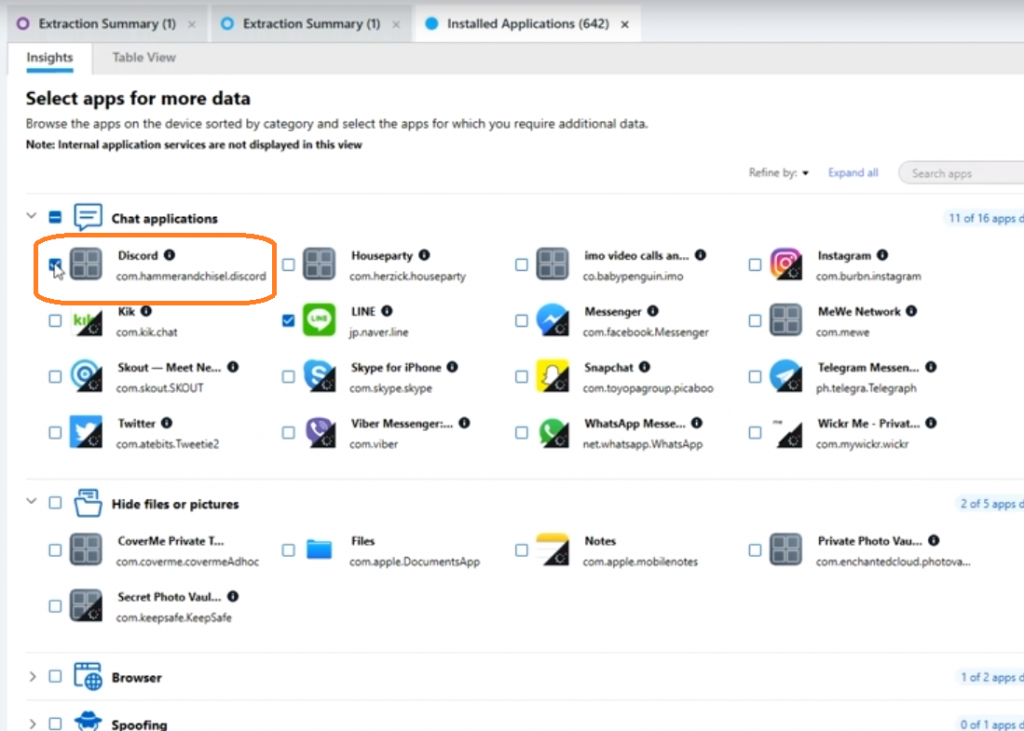Switch to second Extraction Summary tab
This screenshot has height=731, width=1024.
[x=310, y=24]
